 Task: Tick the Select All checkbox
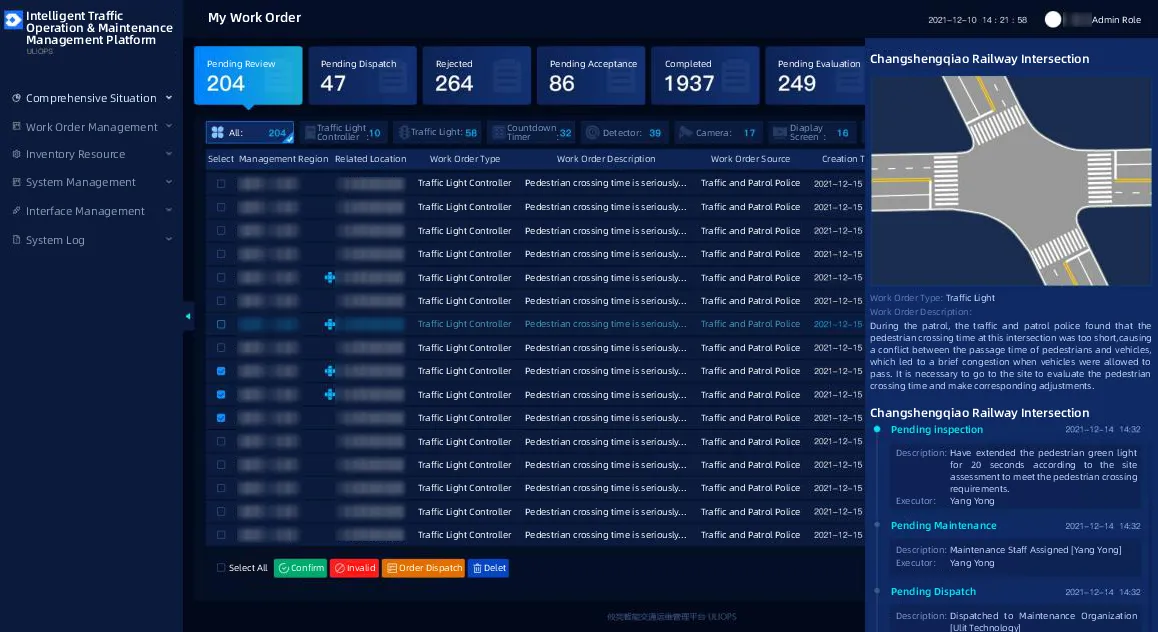tap(221, 568)
